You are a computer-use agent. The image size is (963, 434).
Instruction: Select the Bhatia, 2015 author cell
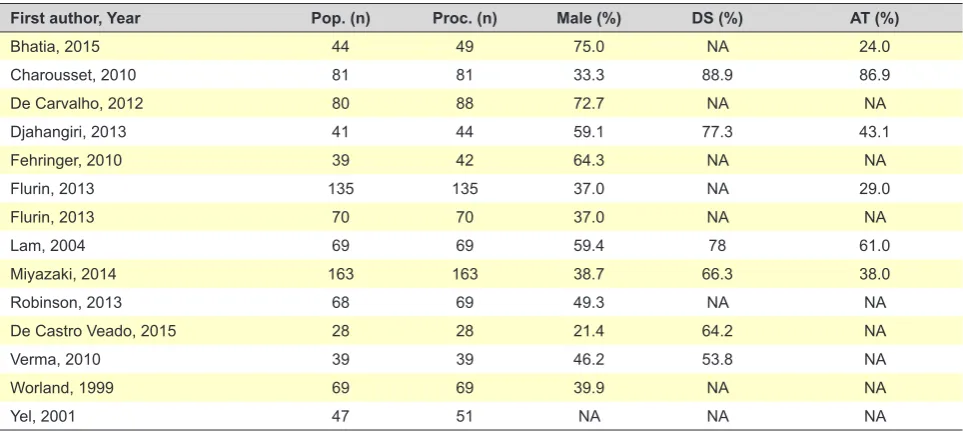[55, 47]
